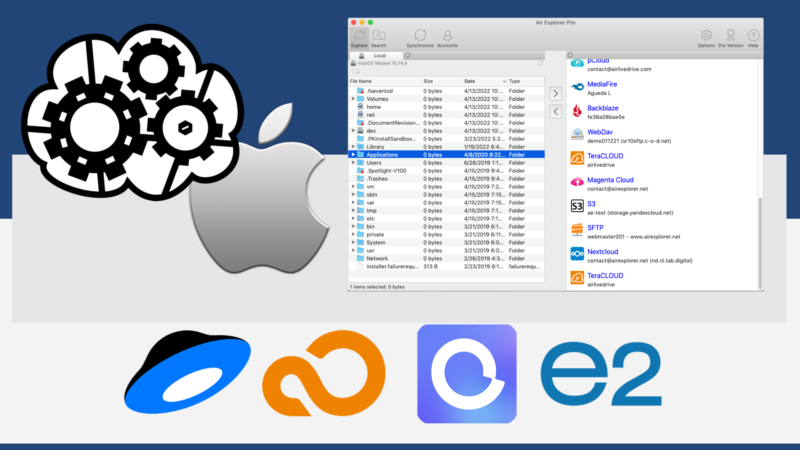The image size is (800, 450).
Task: Open the MediaFire account link
Action: (602, 84)
